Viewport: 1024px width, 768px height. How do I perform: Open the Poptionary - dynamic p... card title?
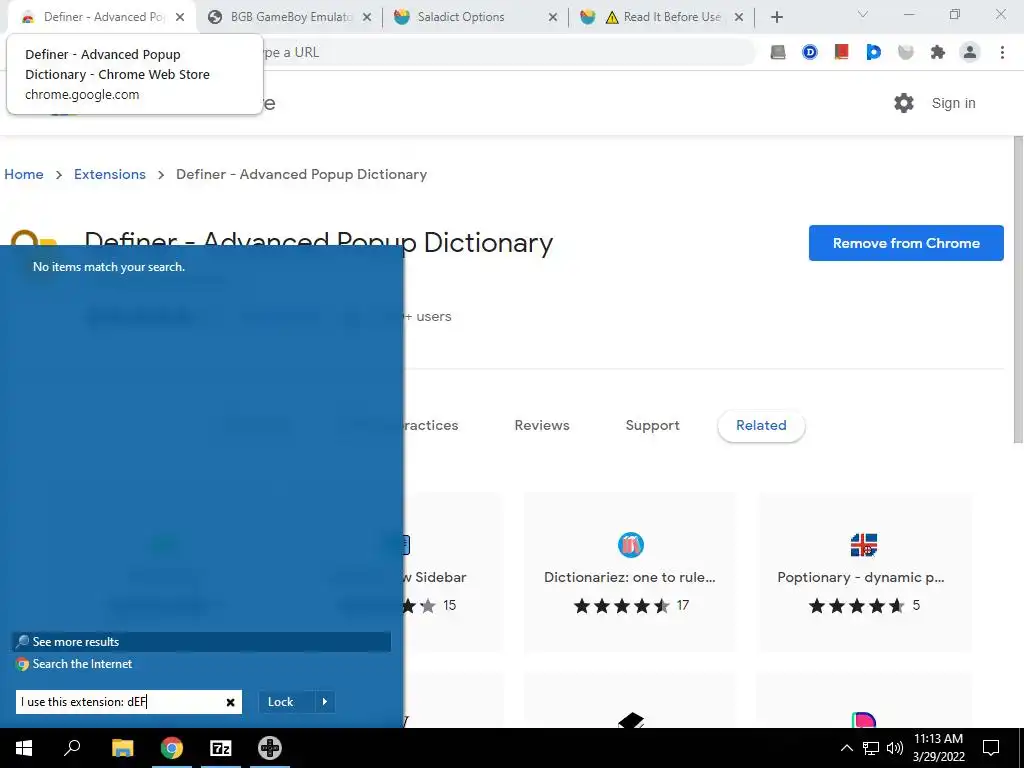pos(861,577)
